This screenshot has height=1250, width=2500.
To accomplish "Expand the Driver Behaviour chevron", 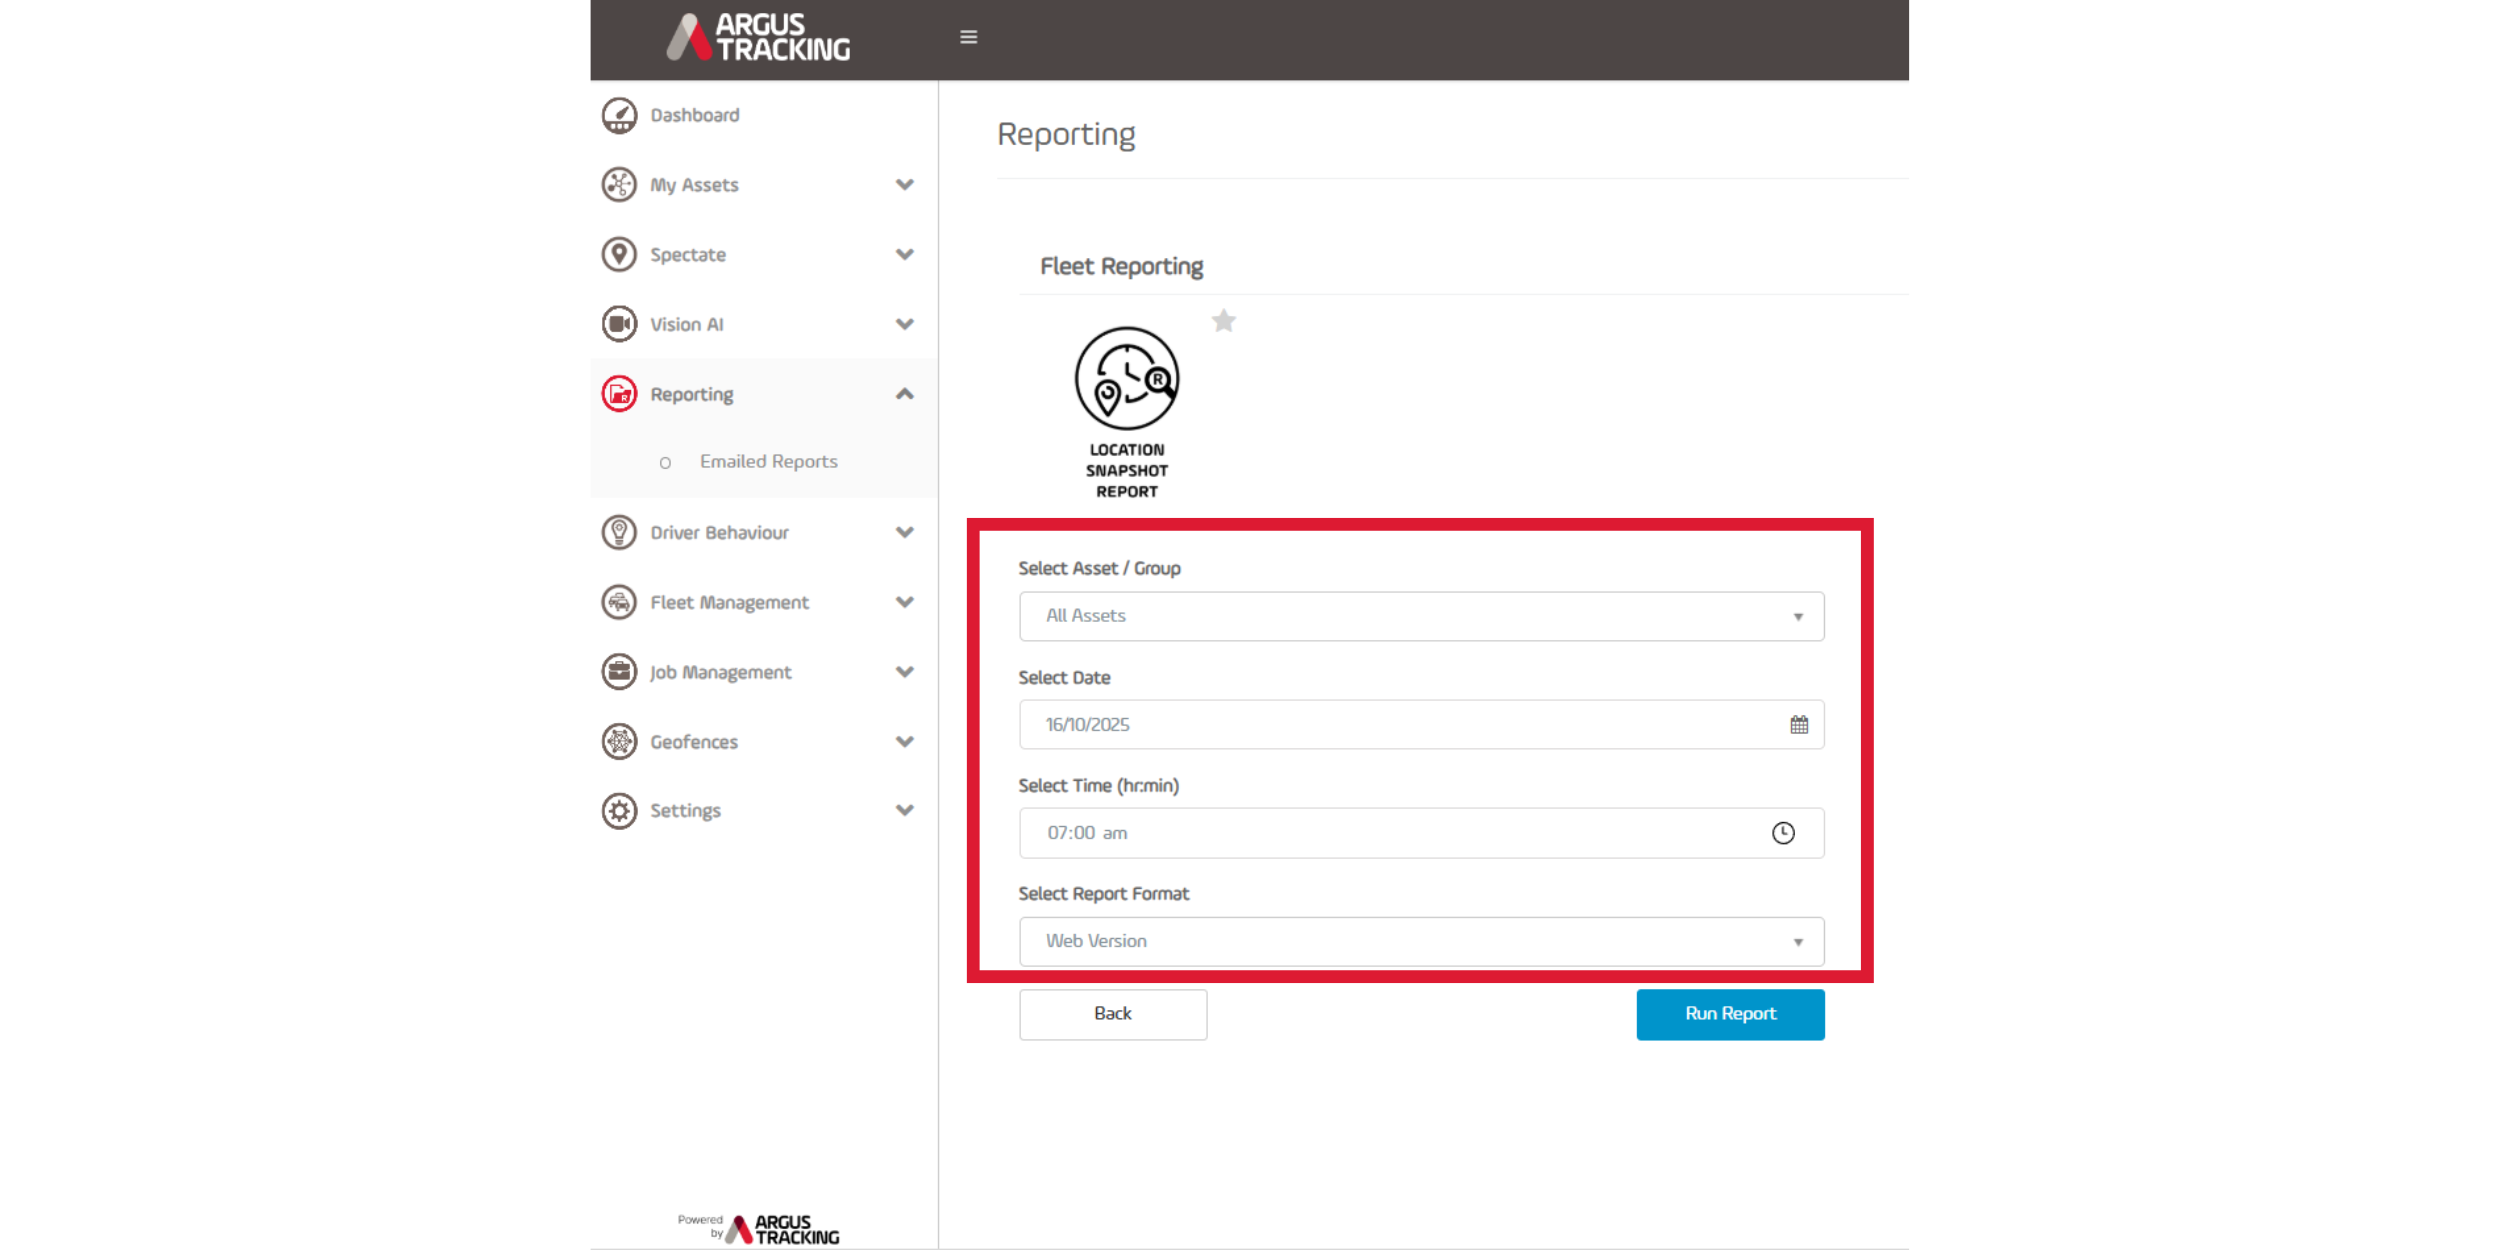I will 904,532.
